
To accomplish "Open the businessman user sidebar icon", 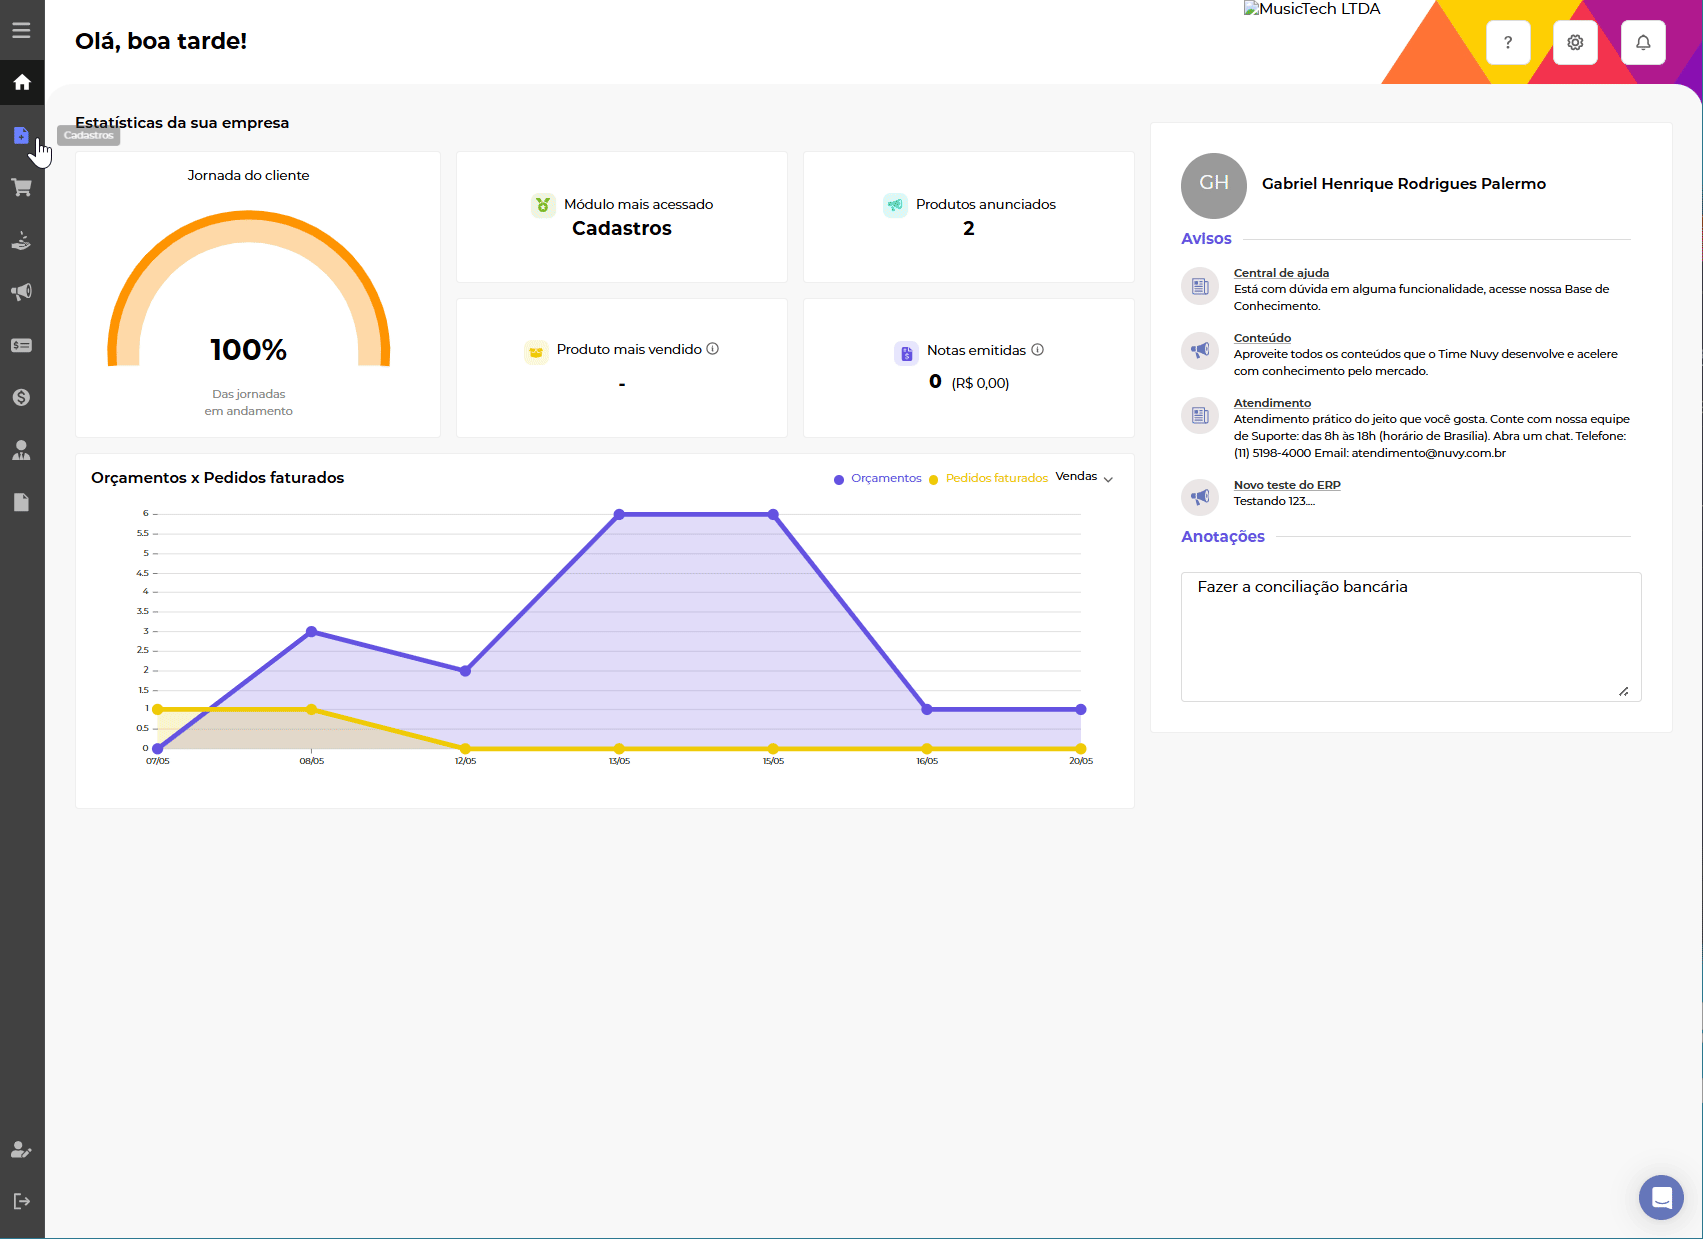I will coord(21,450).
